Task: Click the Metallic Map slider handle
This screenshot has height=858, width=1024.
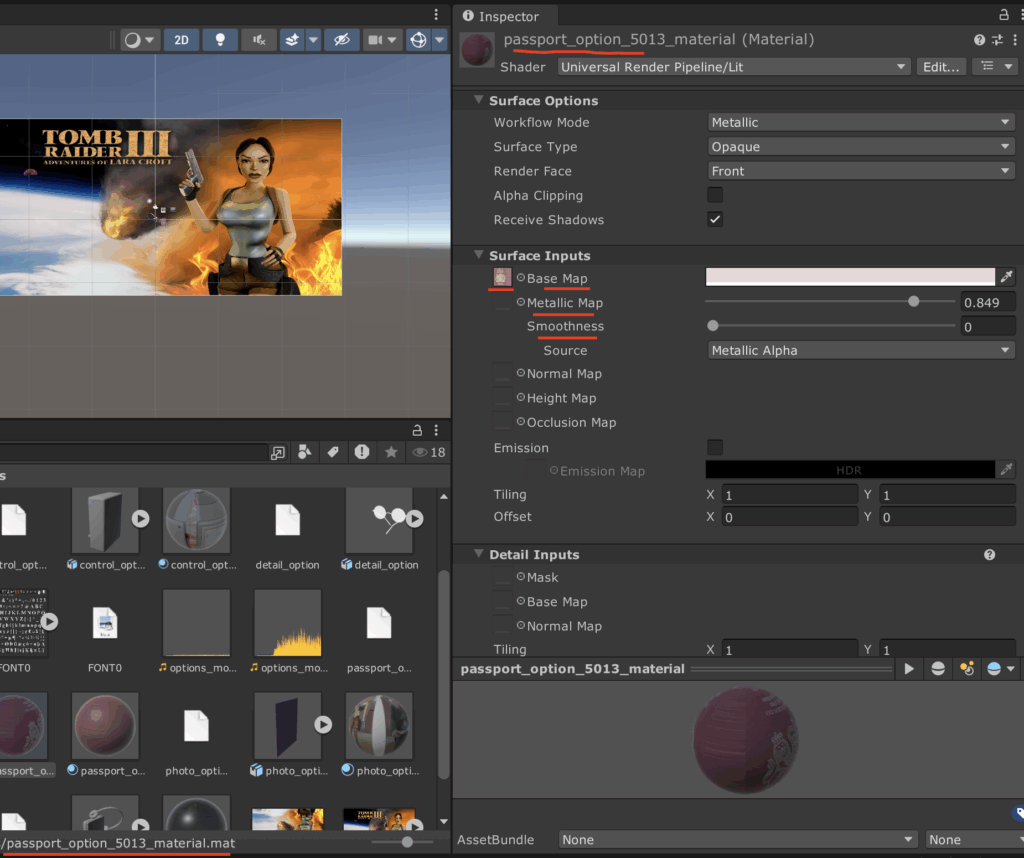Action: [x=914, y=301]
